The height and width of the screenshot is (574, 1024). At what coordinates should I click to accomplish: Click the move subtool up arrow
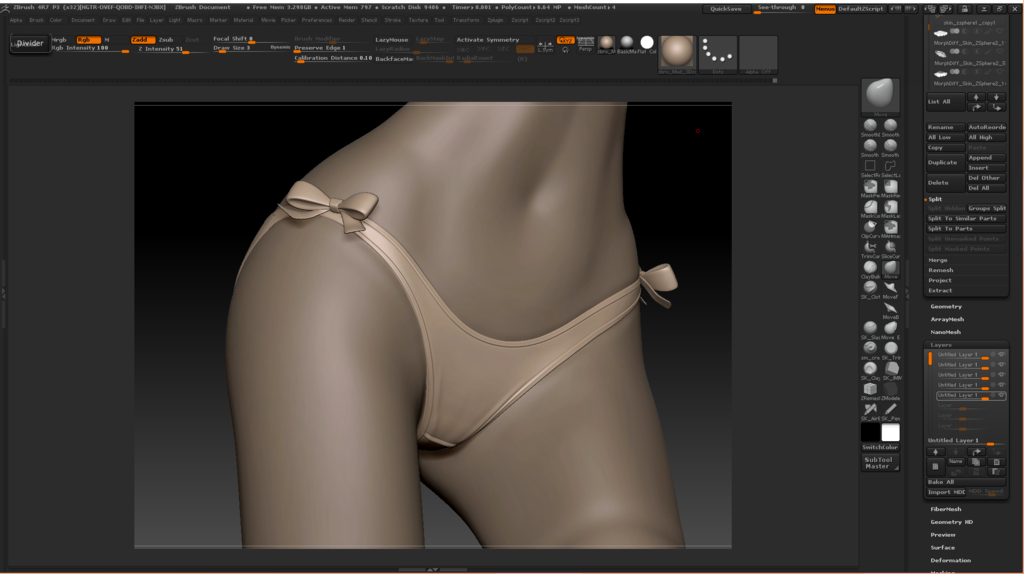point(976,97)
